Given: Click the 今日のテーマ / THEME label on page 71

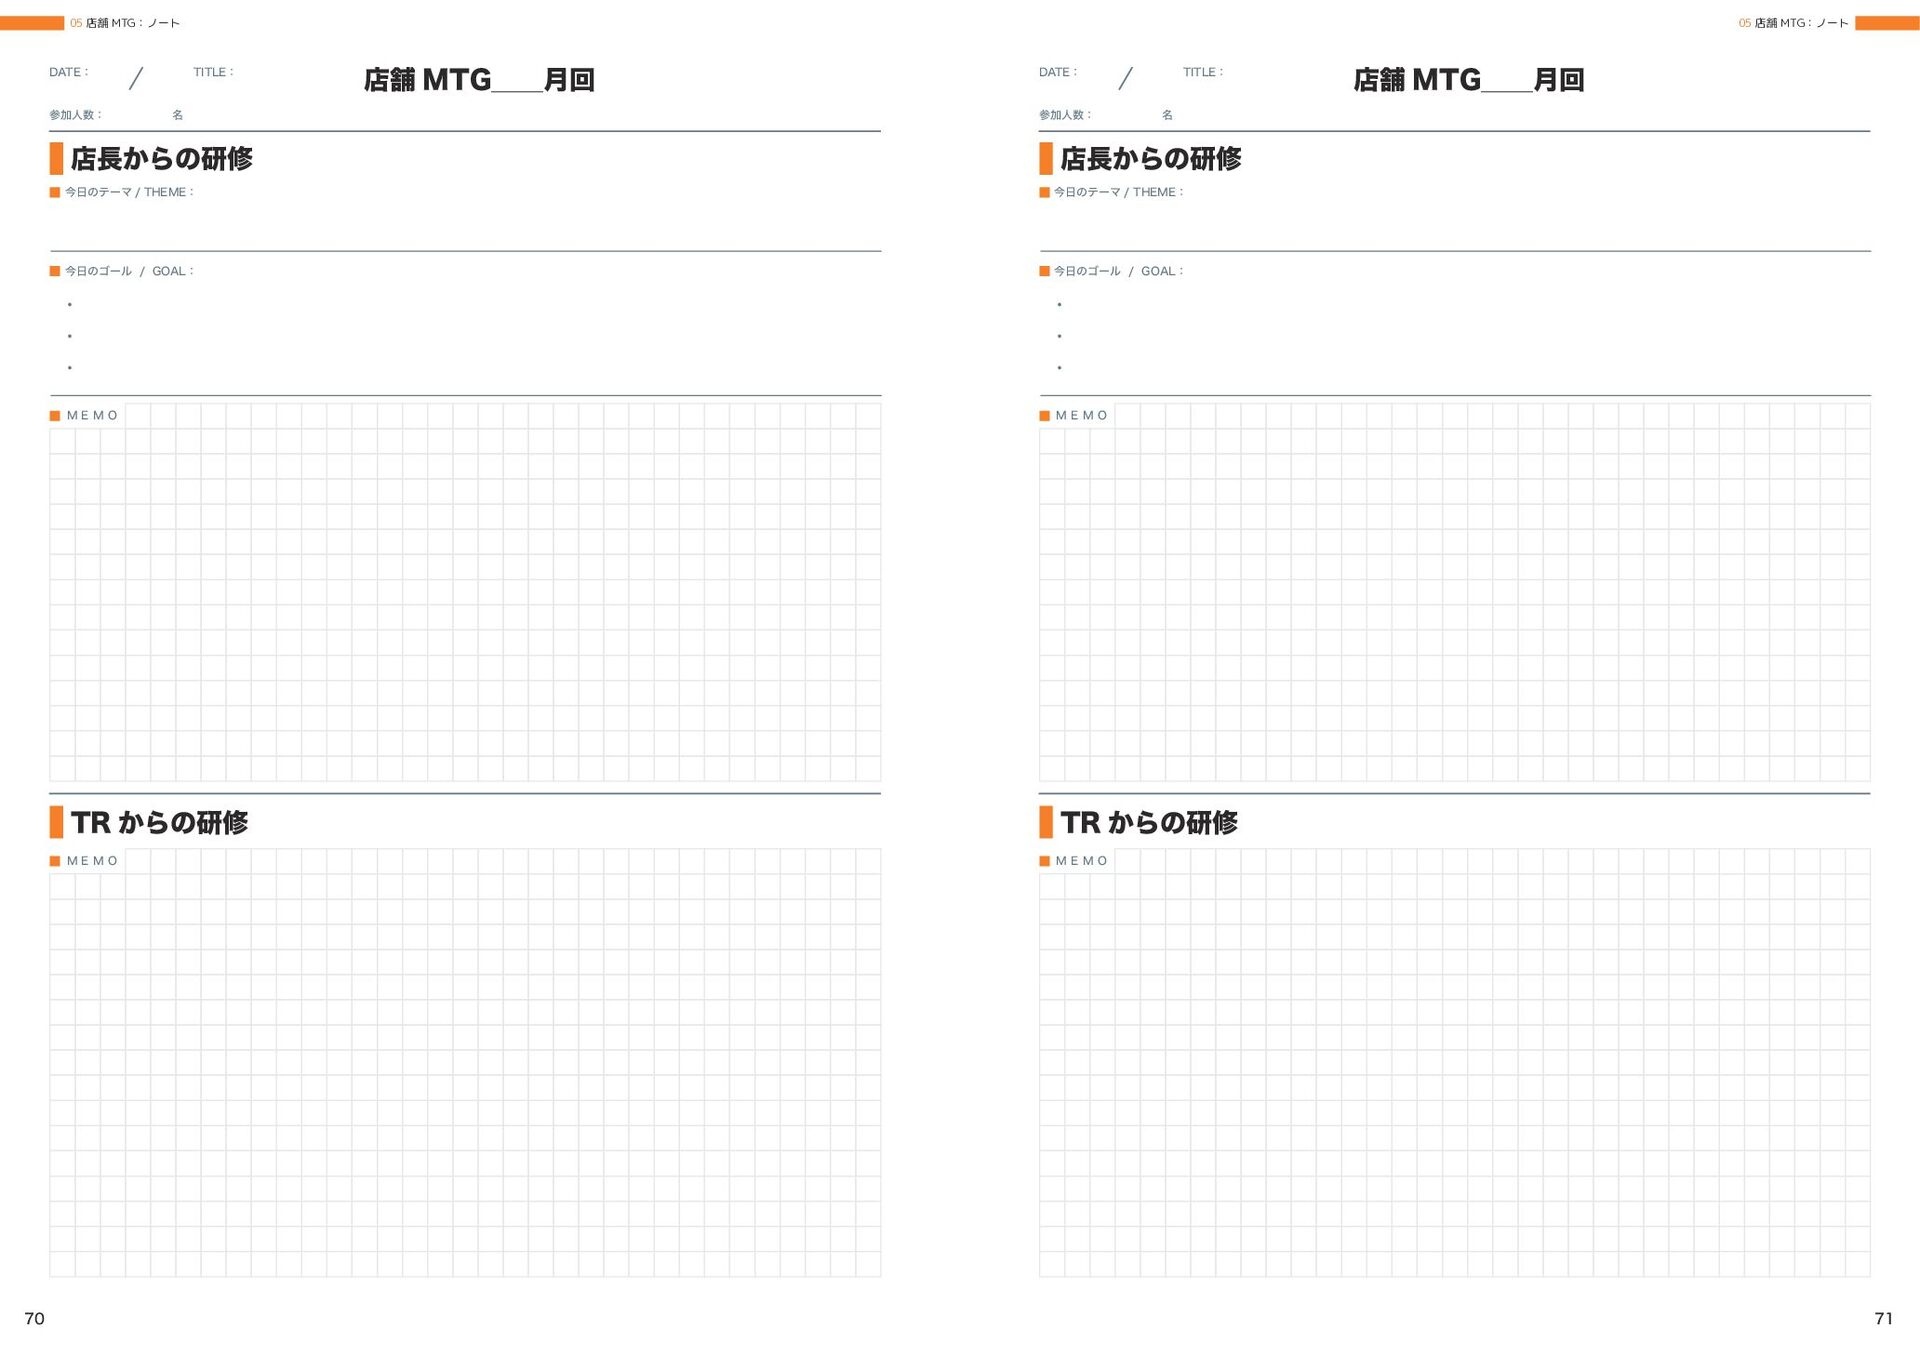Looking at the screenshot, I should [x=1118, y=192].
